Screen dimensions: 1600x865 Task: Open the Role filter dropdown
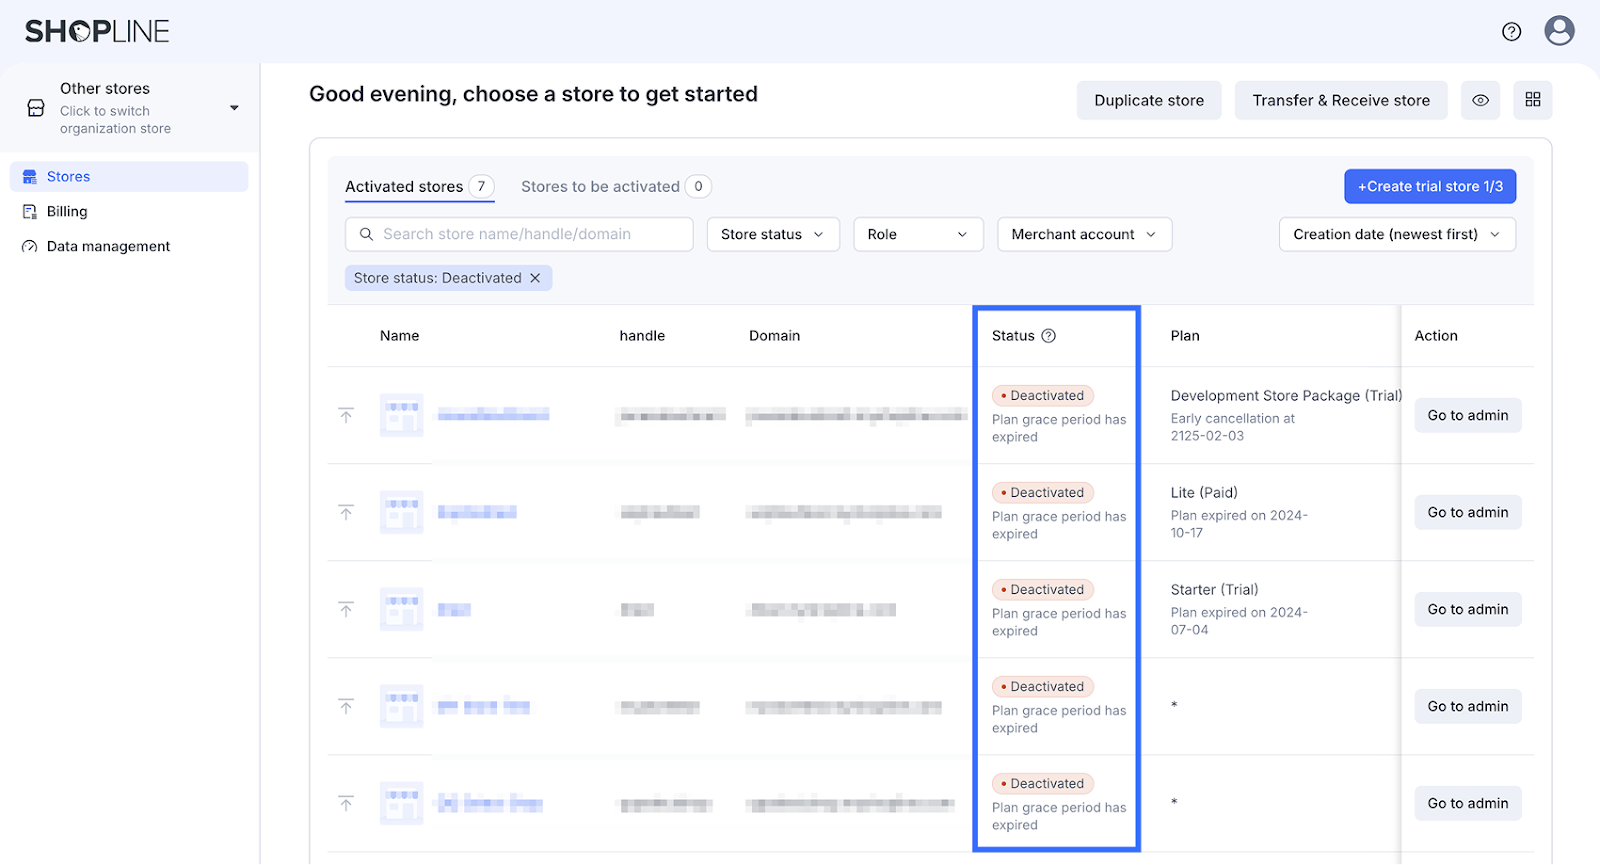(917, 234)
